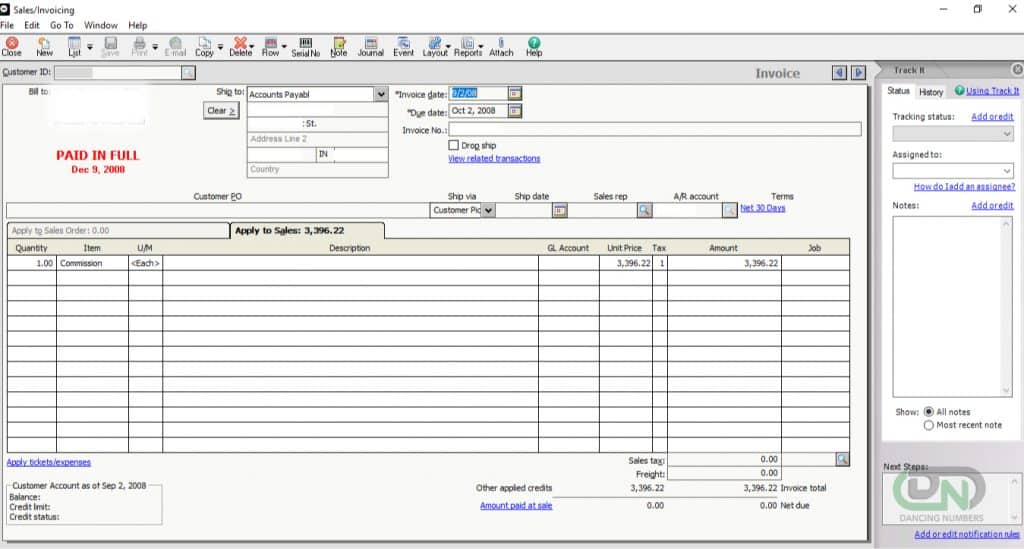Click the Layout toolbar icon
This screenshot has width=1024, height=549.
[434, 47]
